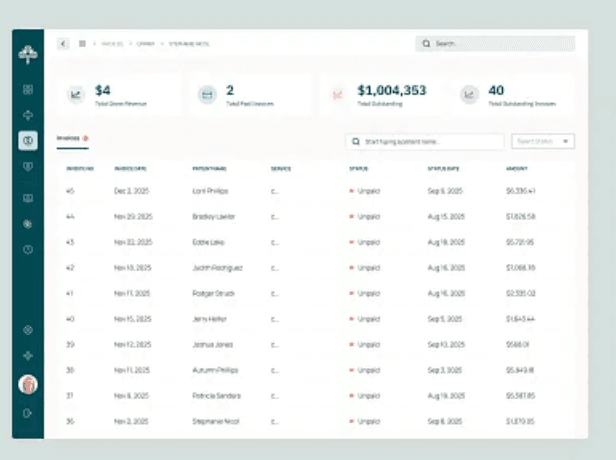Screen dimensions: 616x460
Task: Open the user profile avatar
Action: coord(28,385)
